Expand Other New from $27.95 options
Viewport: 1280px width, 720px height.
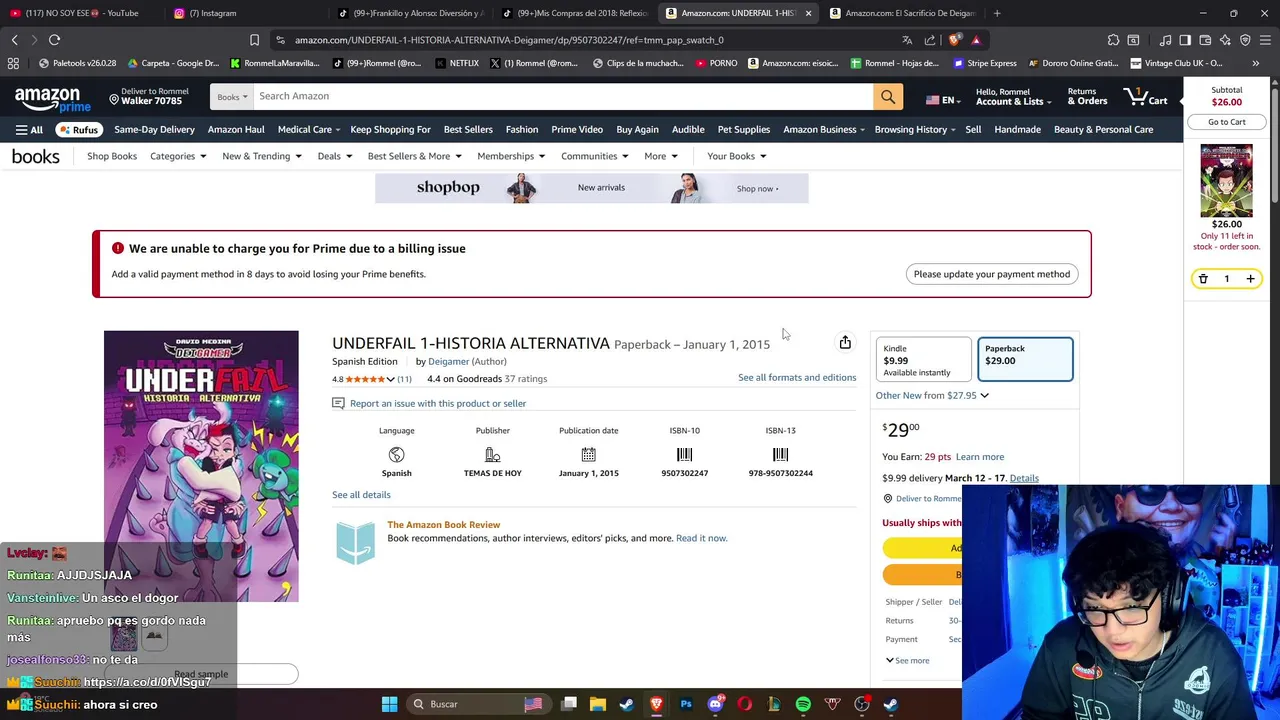(932, 395)
